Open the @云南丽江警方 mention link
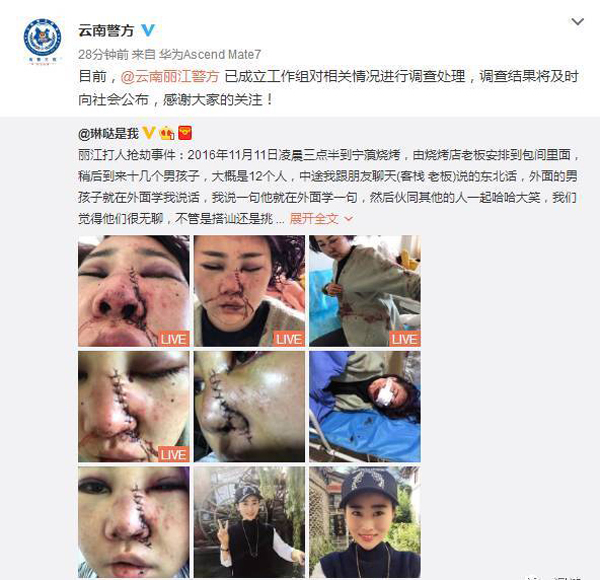This screenshot has height=580, width=600. (x=170, y=77)
